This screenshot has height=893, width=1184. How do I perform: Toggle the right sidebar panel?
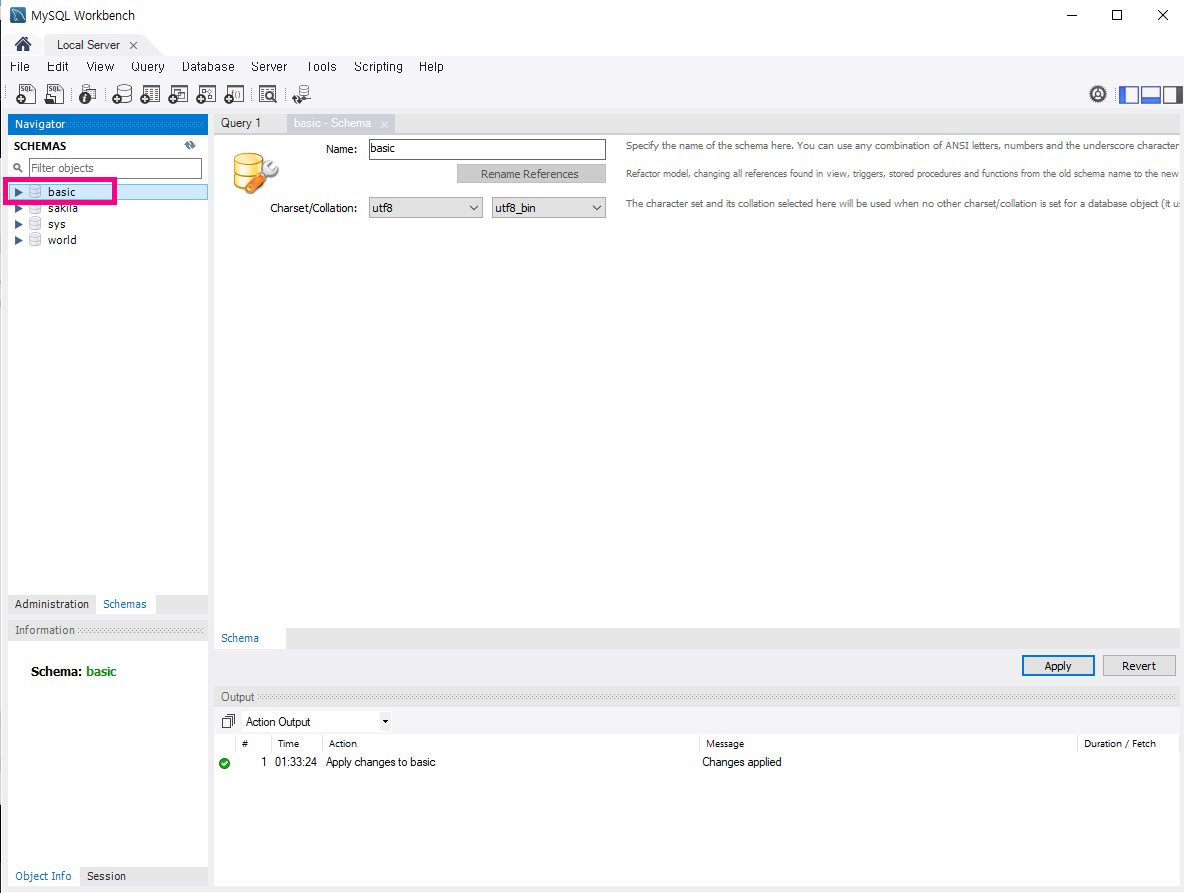(1173, 94)
